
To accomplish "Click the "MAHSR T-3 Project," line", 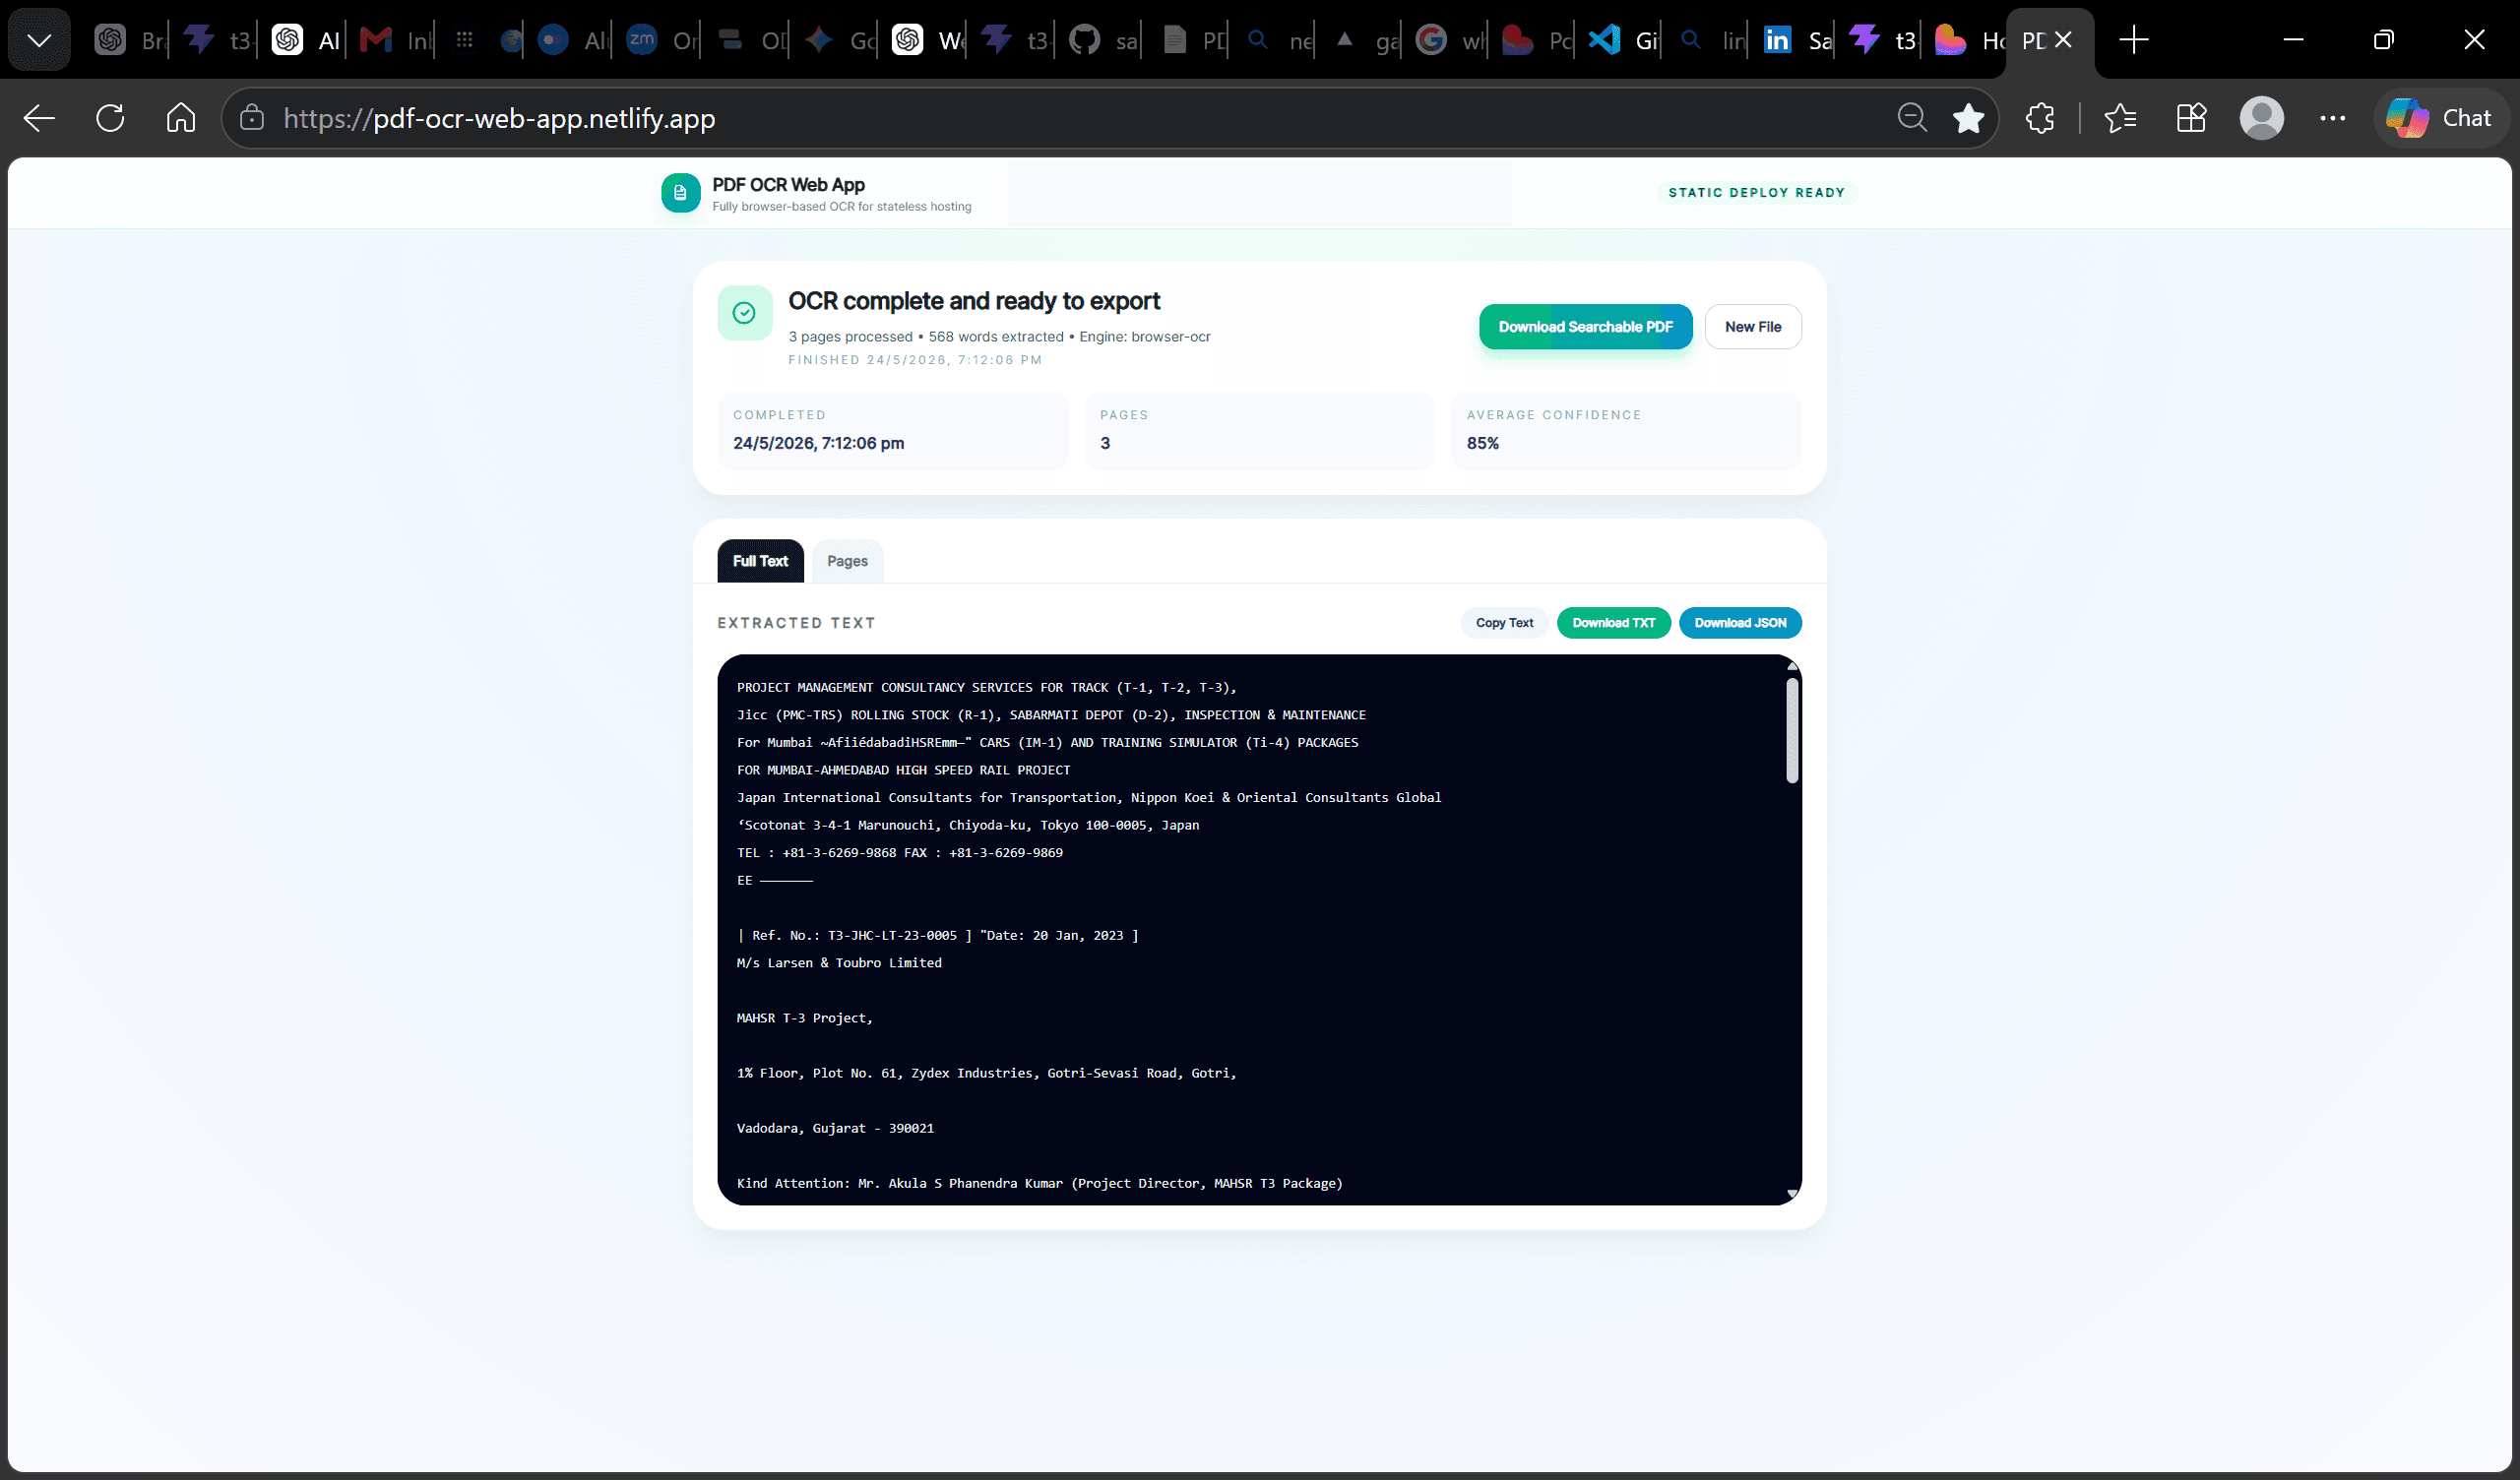I will click(x=805, y=1018).
